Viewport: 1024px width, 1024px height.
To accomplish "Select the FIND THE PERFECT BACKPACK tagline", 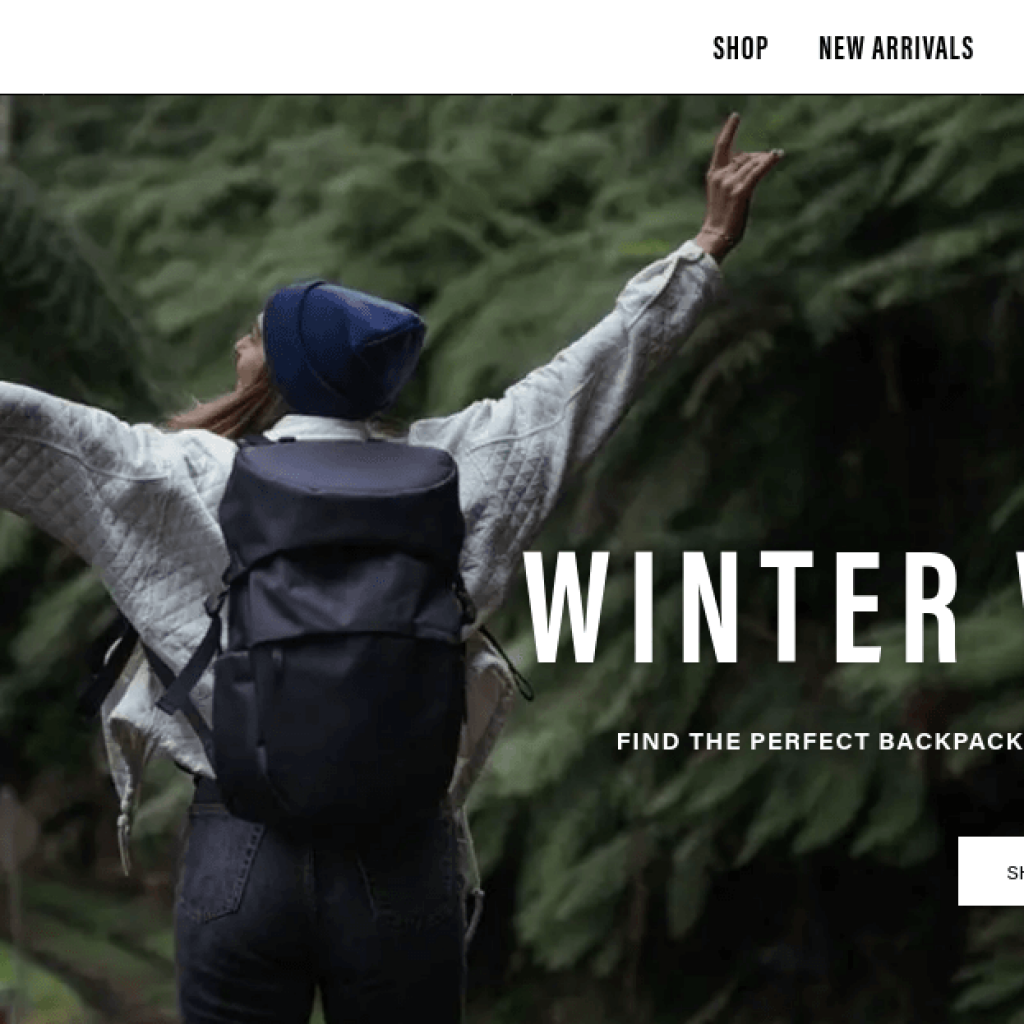I will coord(820,741).
